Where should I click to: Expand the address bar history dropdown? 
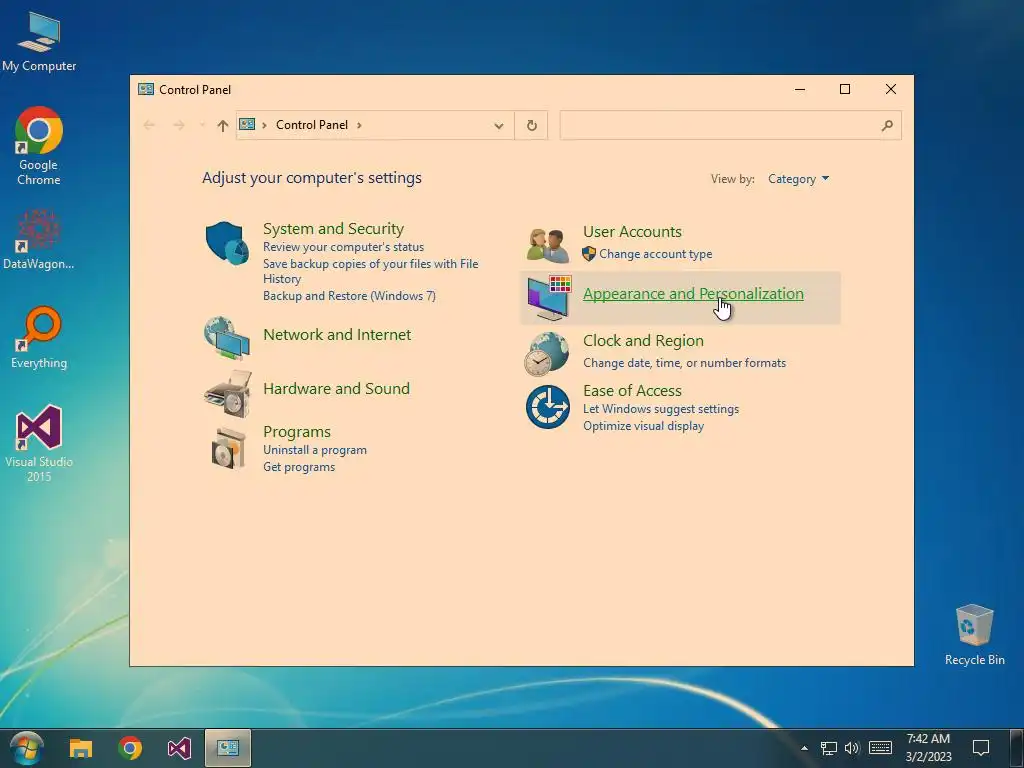(x=499, y=125)
